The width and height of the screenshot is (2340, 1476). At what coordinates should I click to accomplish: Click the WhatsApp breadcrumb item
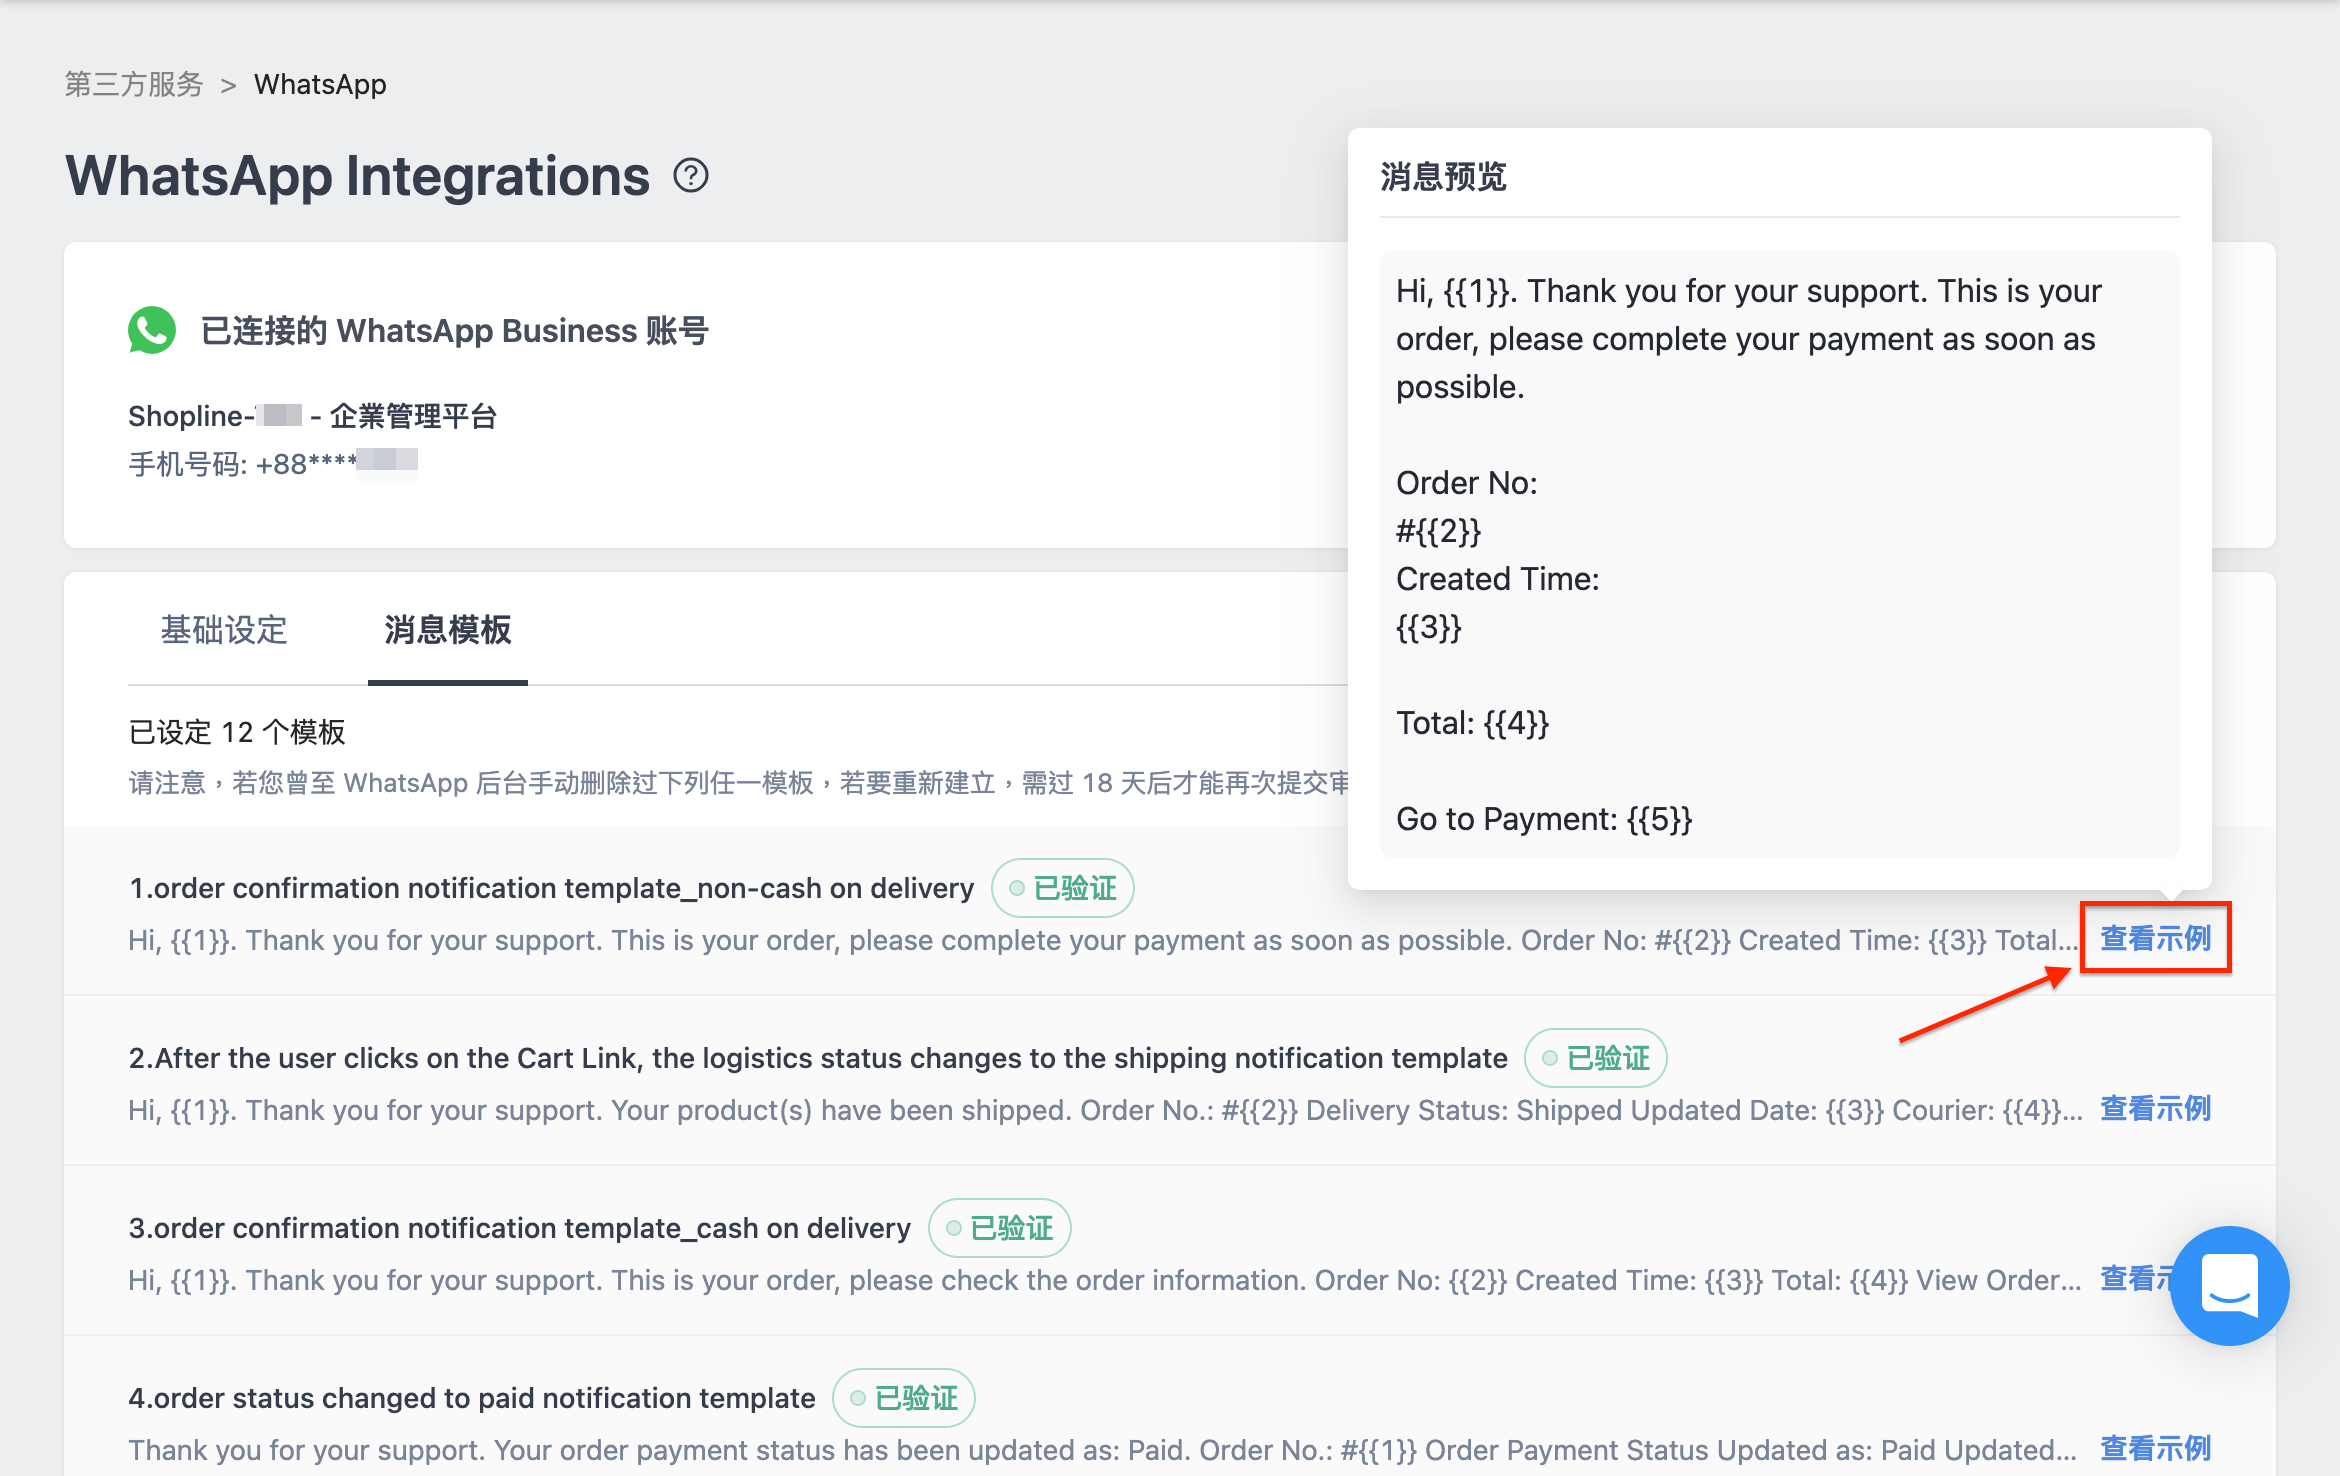click(320, 84)
